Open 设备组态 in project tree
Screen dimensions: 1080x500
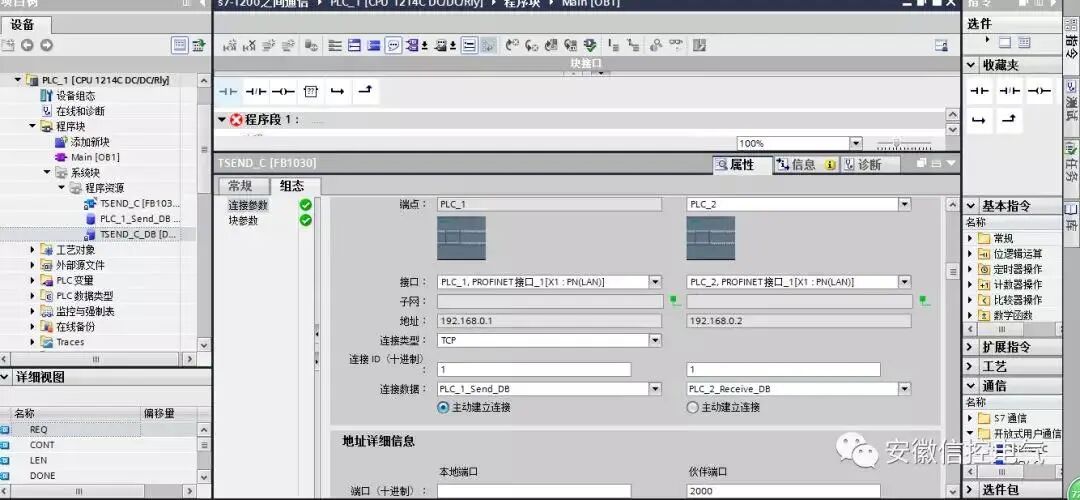tap(76, 96)
